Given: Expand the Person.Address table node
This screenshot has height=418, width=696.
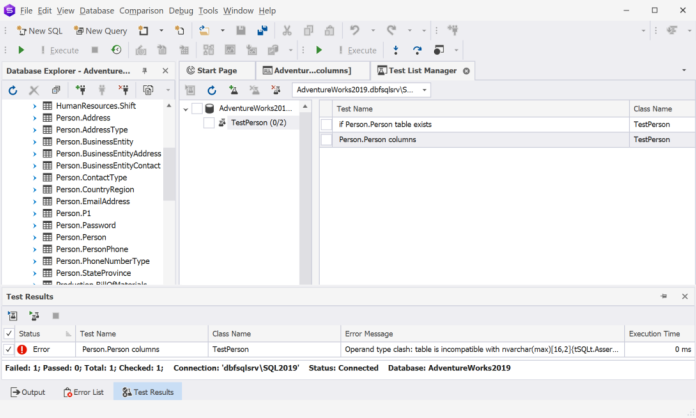Looking at the screenshot, I should [35, 118].
